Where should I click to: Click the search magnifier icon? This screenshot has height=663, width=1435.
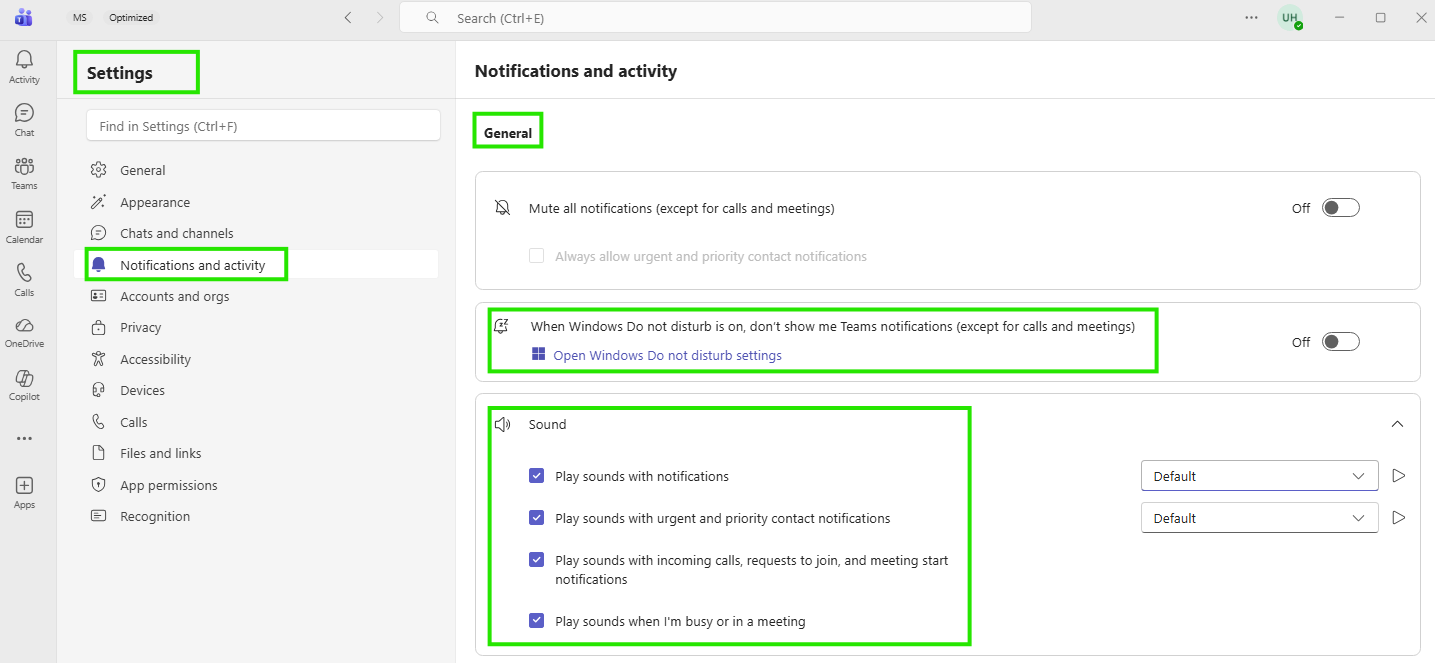tap(432, 18)
